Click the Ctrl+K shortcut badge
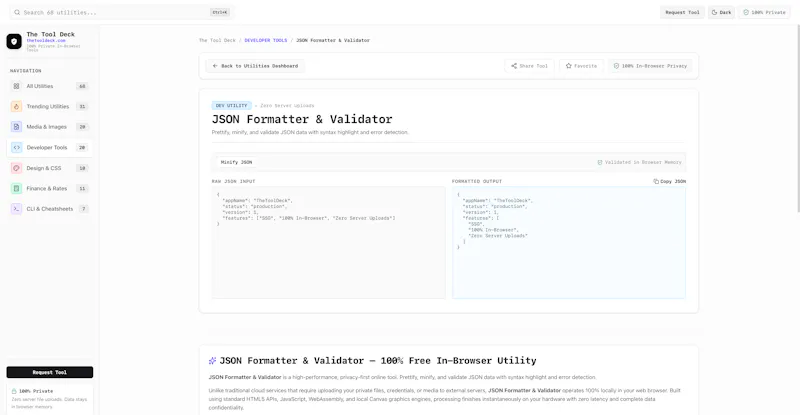 click(219, 12)
